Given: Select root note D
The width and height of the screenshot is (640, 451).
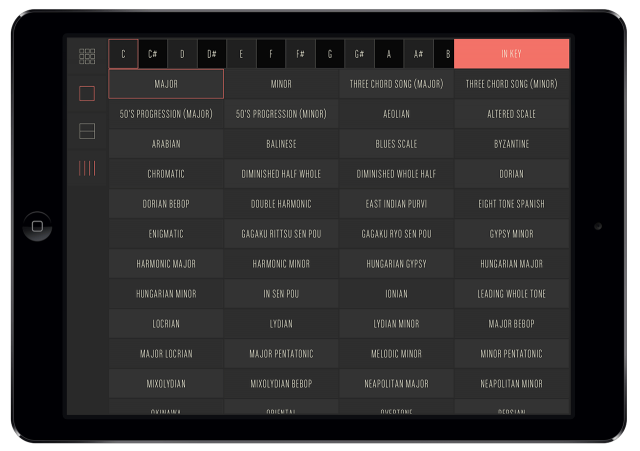Looking at the screenshot, I should pos(182,54).
